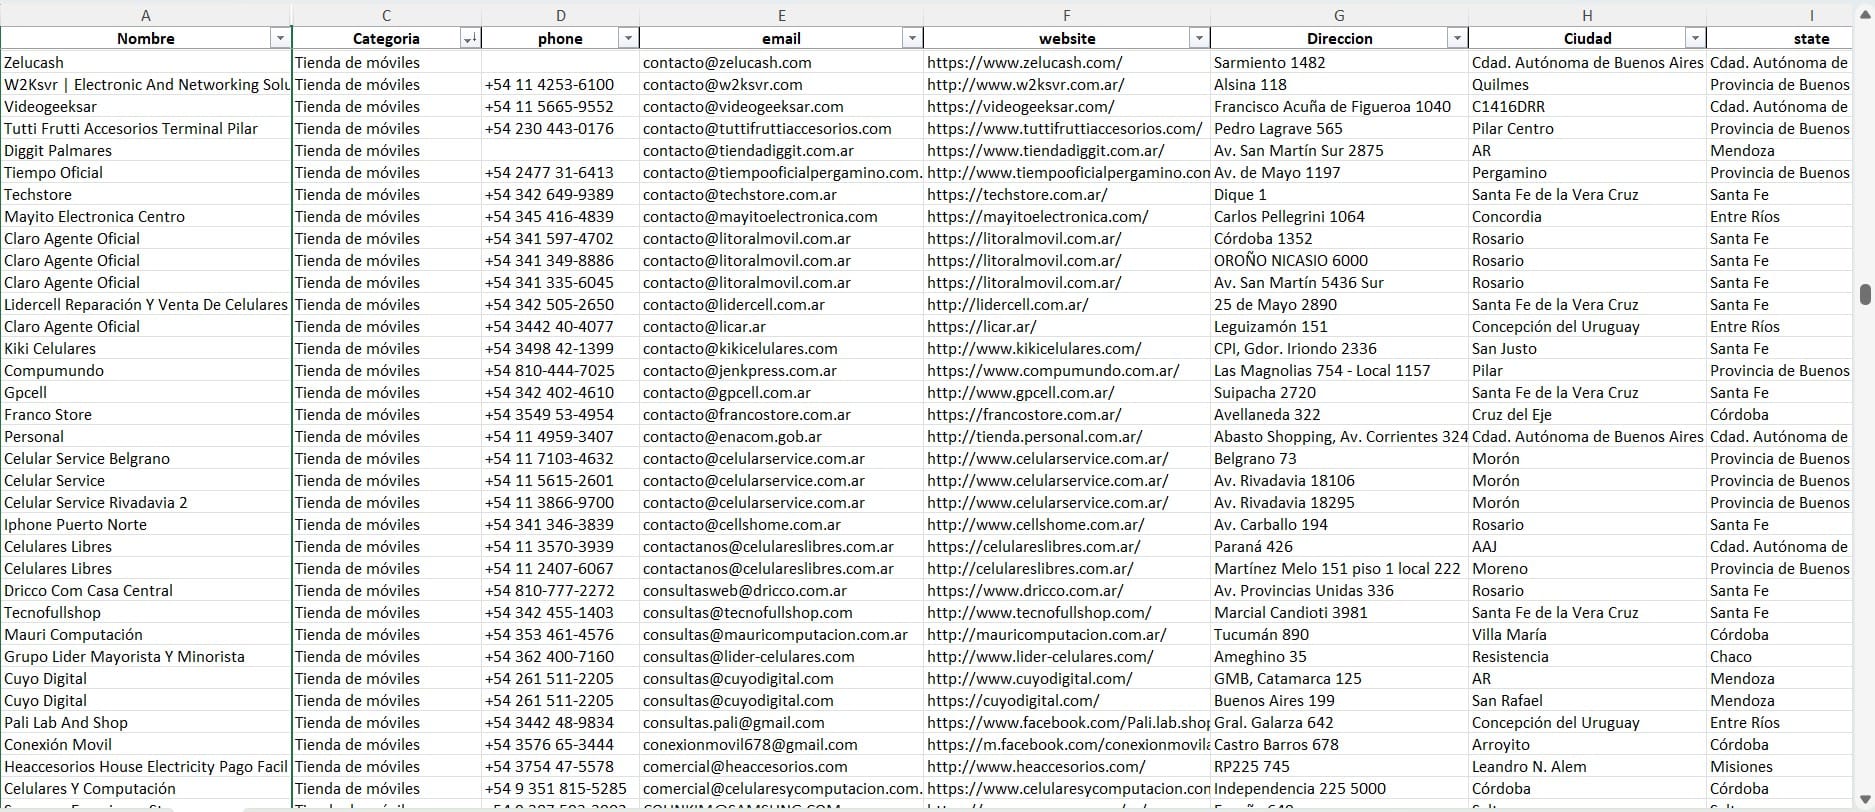Viewport: 1875px width, 812px height.
Task: Select column E by its letter header
Action: (782, 15)
